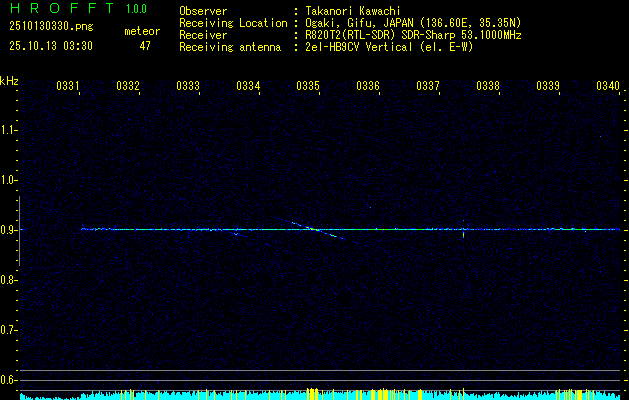Click the meteor label
This screenshot has height=400, width=629.
click(x=142, y=31)
